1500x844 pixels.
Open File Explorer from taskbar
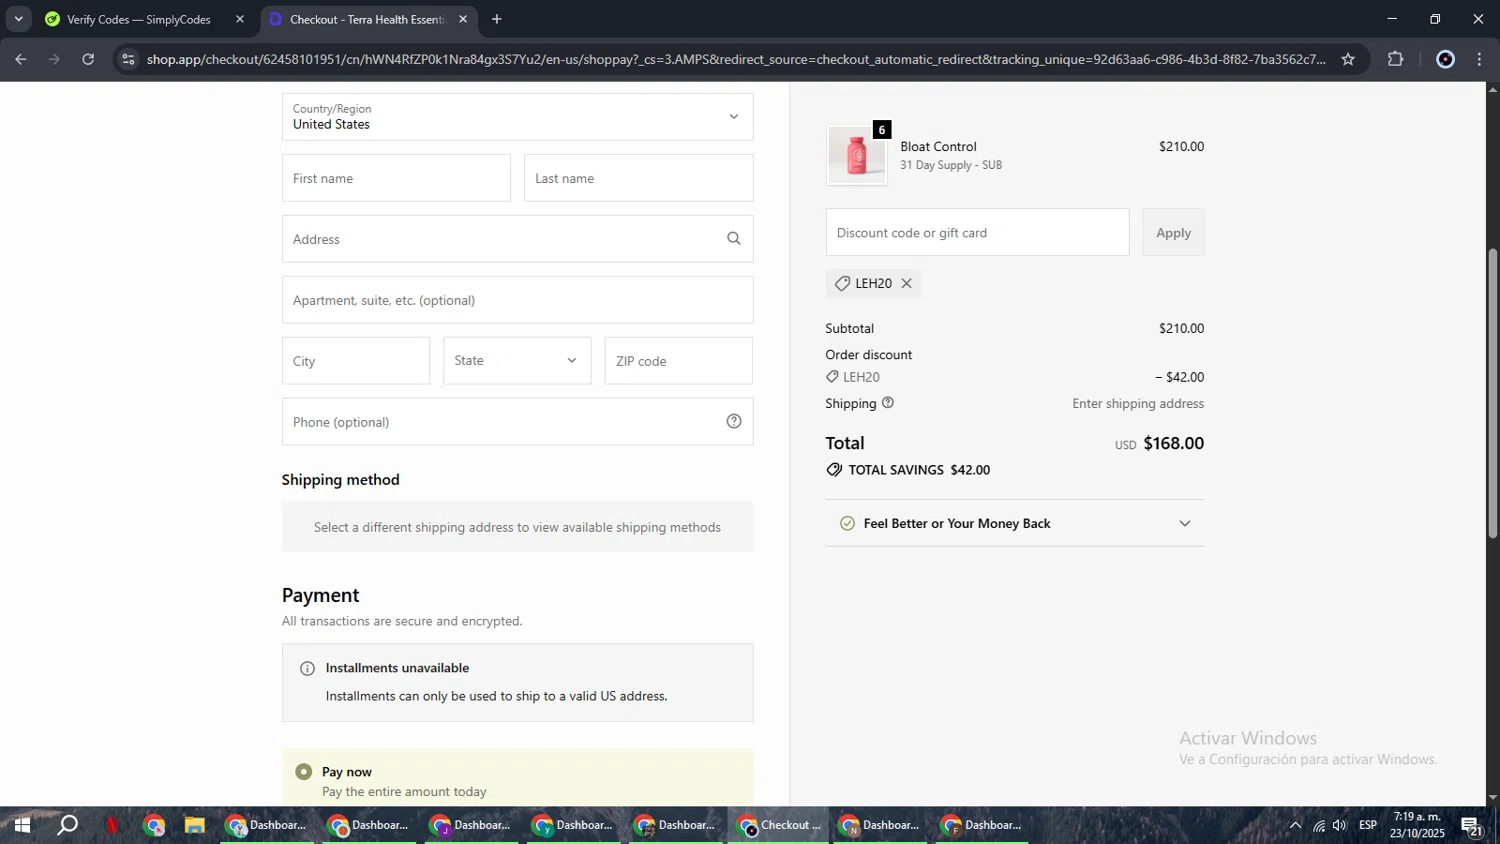(x=195, y=825)
